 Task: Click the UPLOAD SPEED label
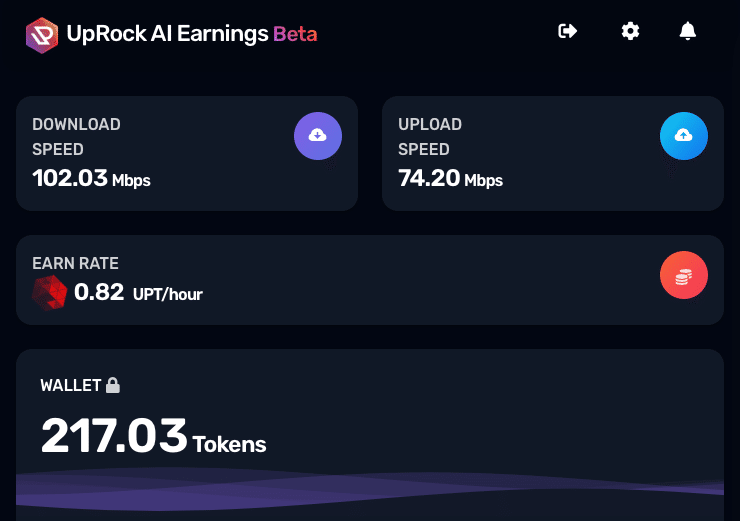click(430, 137)
